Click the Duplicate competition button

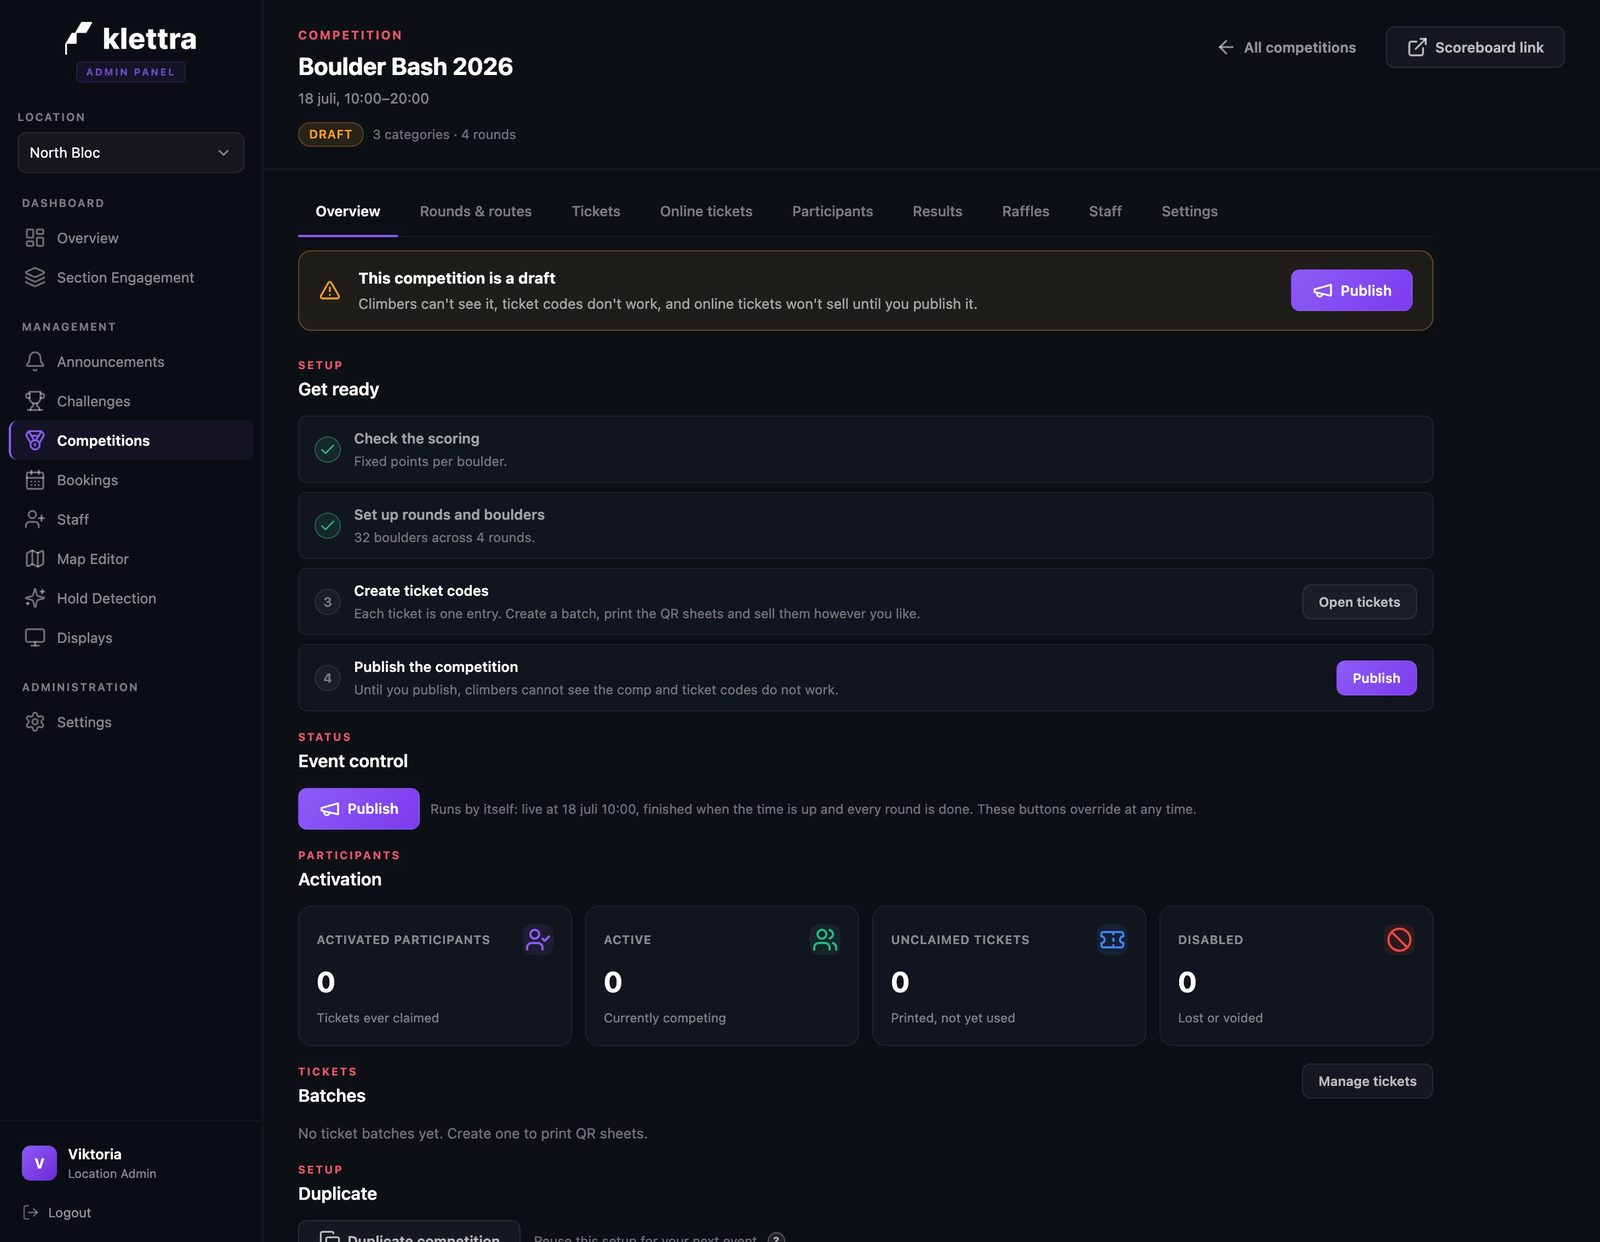point(409,1232)
